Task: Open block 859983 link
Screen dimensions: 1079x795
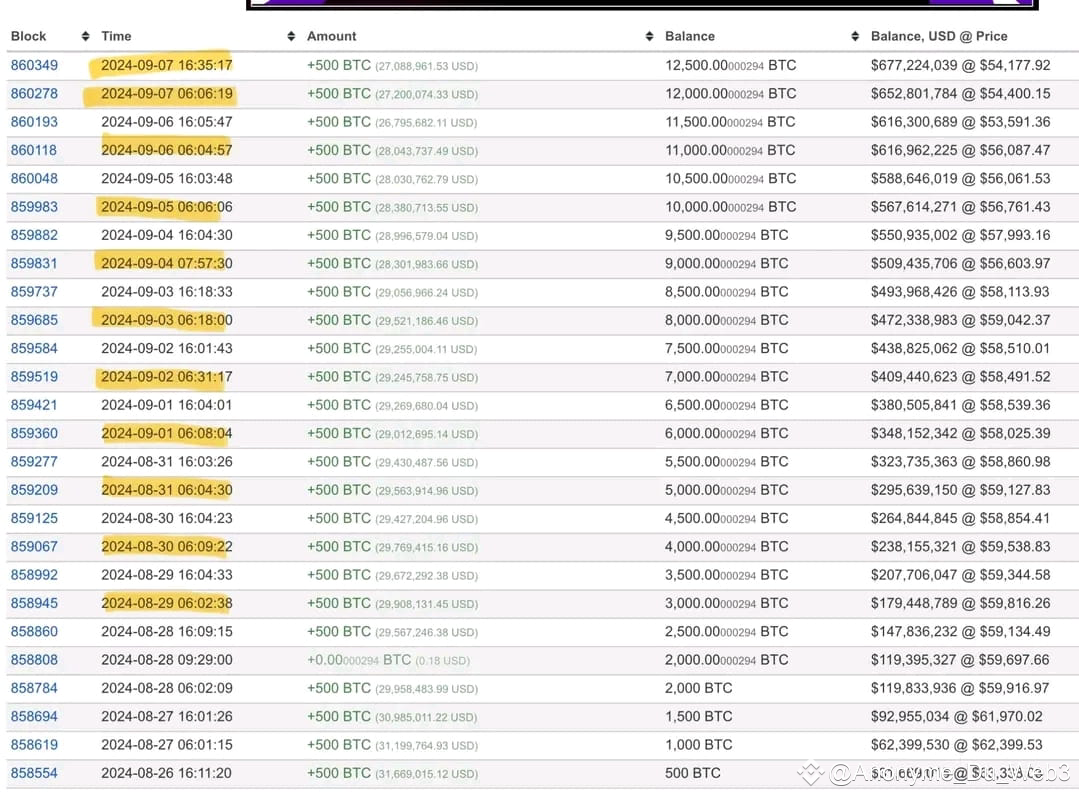Action: point(34,206)
